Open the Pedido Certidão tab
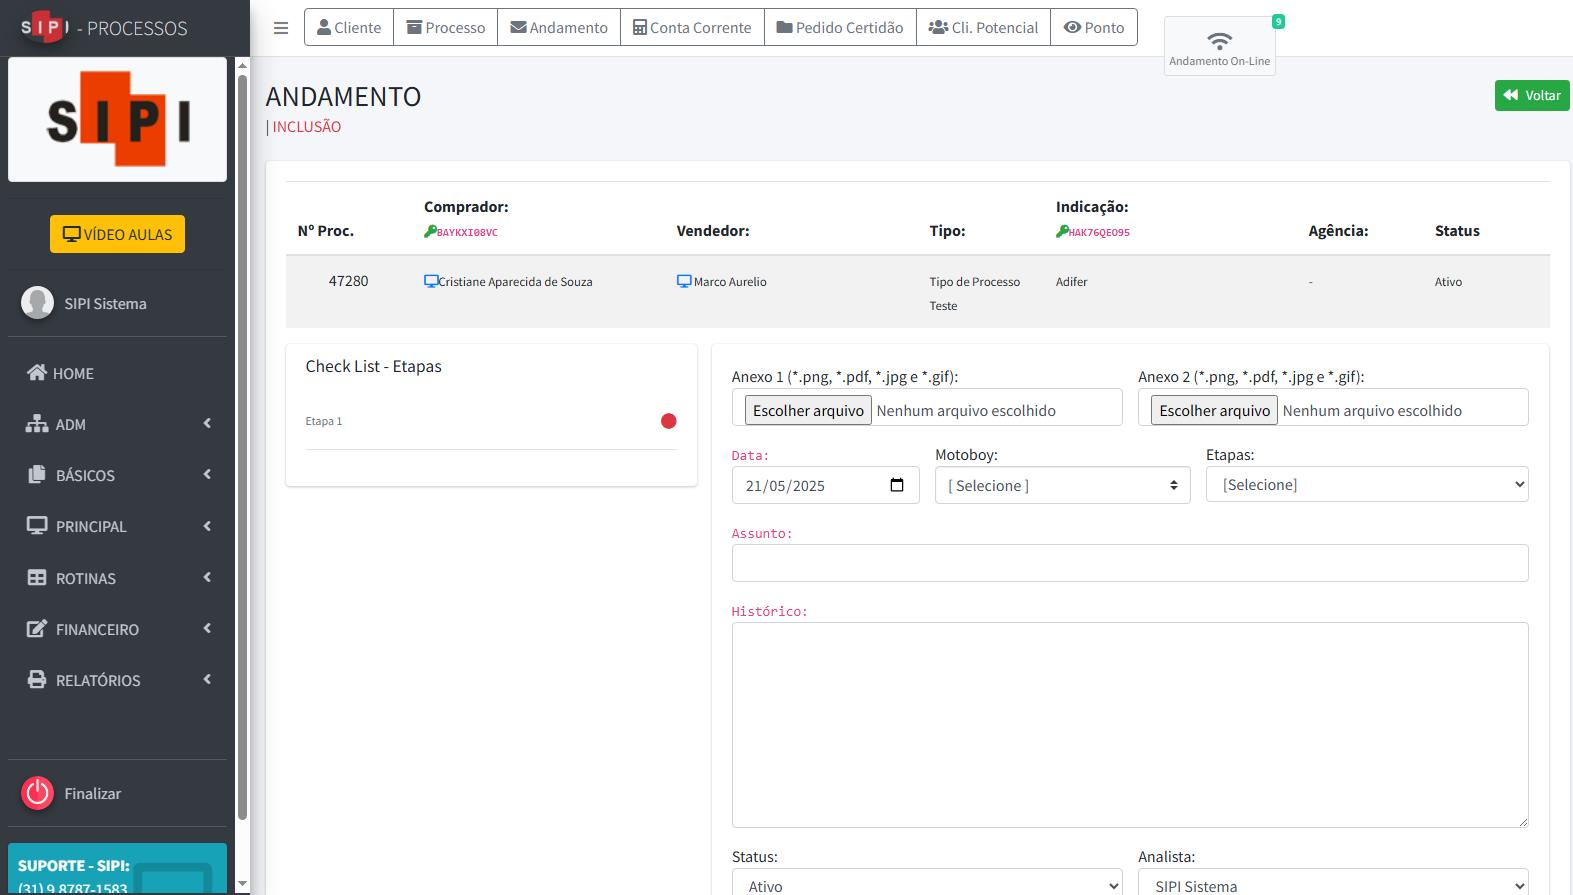Screen dimensions: 1573x895 pos(840,28)
